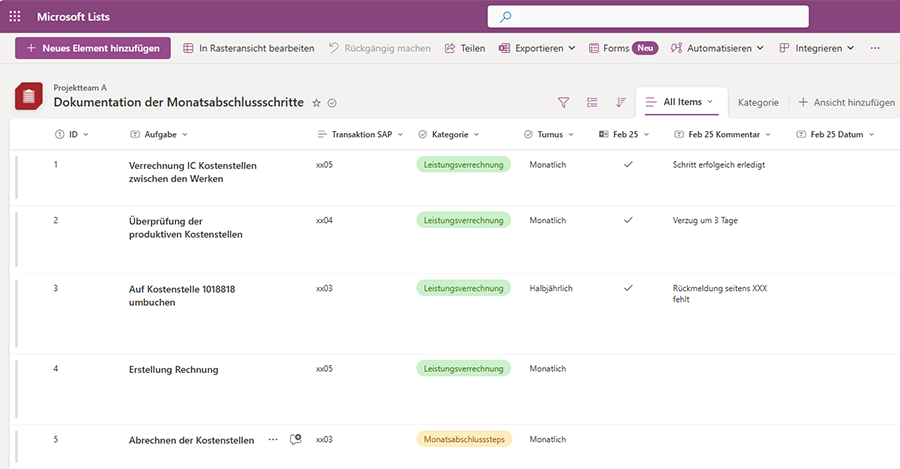Click the undo arrow icon
Viewport: 900px width, 469px height.
[333, 48]
